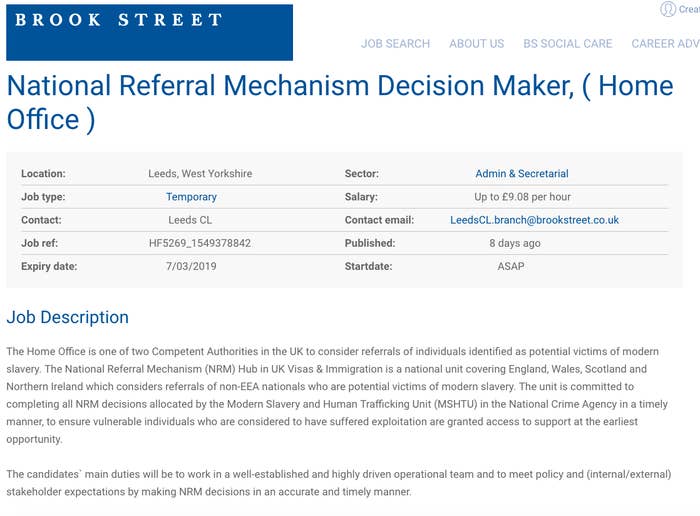
Task: Click the ASAP start date value
Action: tap(511, 266)
